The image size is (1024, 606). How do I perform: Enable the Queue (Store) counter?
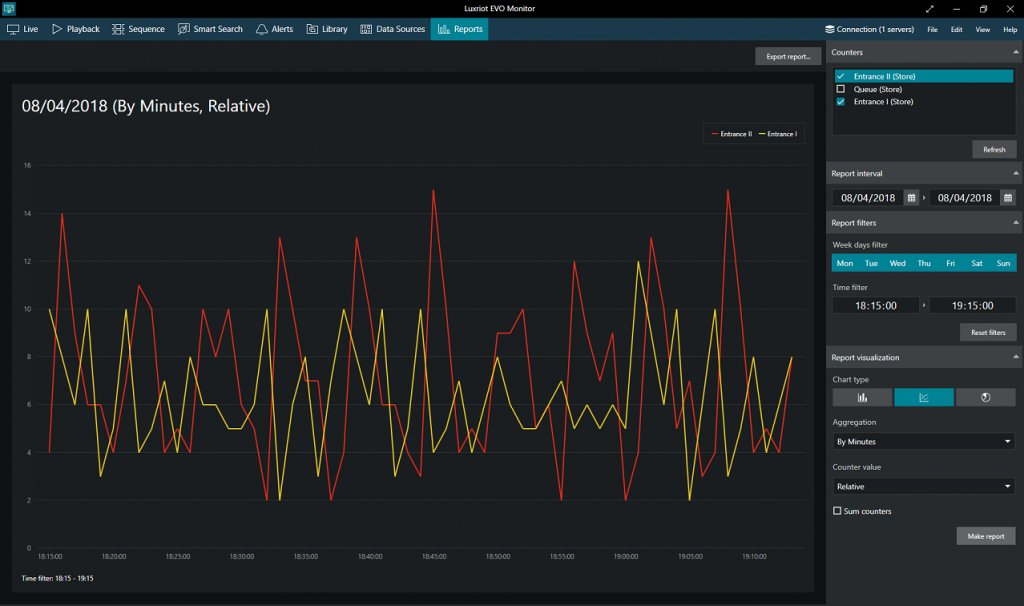coord(839,89)
